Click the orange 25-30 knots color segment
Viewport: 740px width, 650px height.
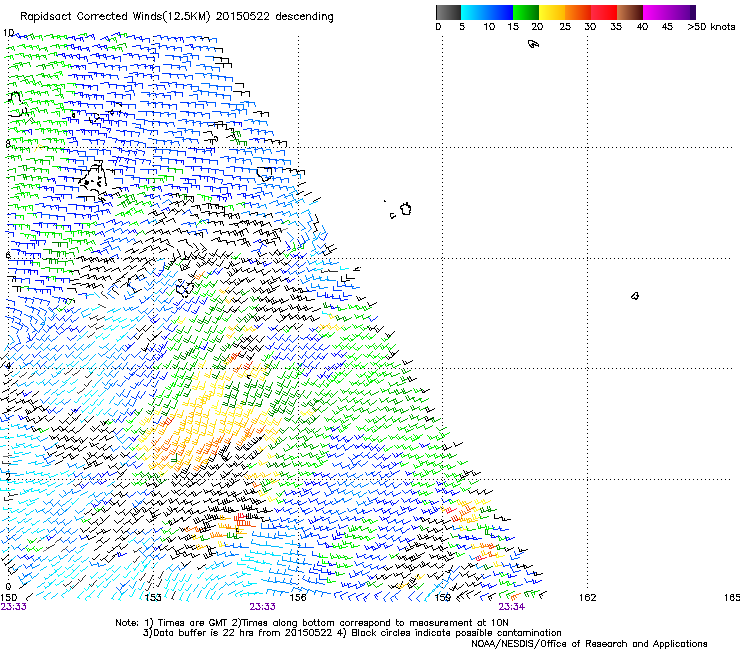[x=578, y=12]
